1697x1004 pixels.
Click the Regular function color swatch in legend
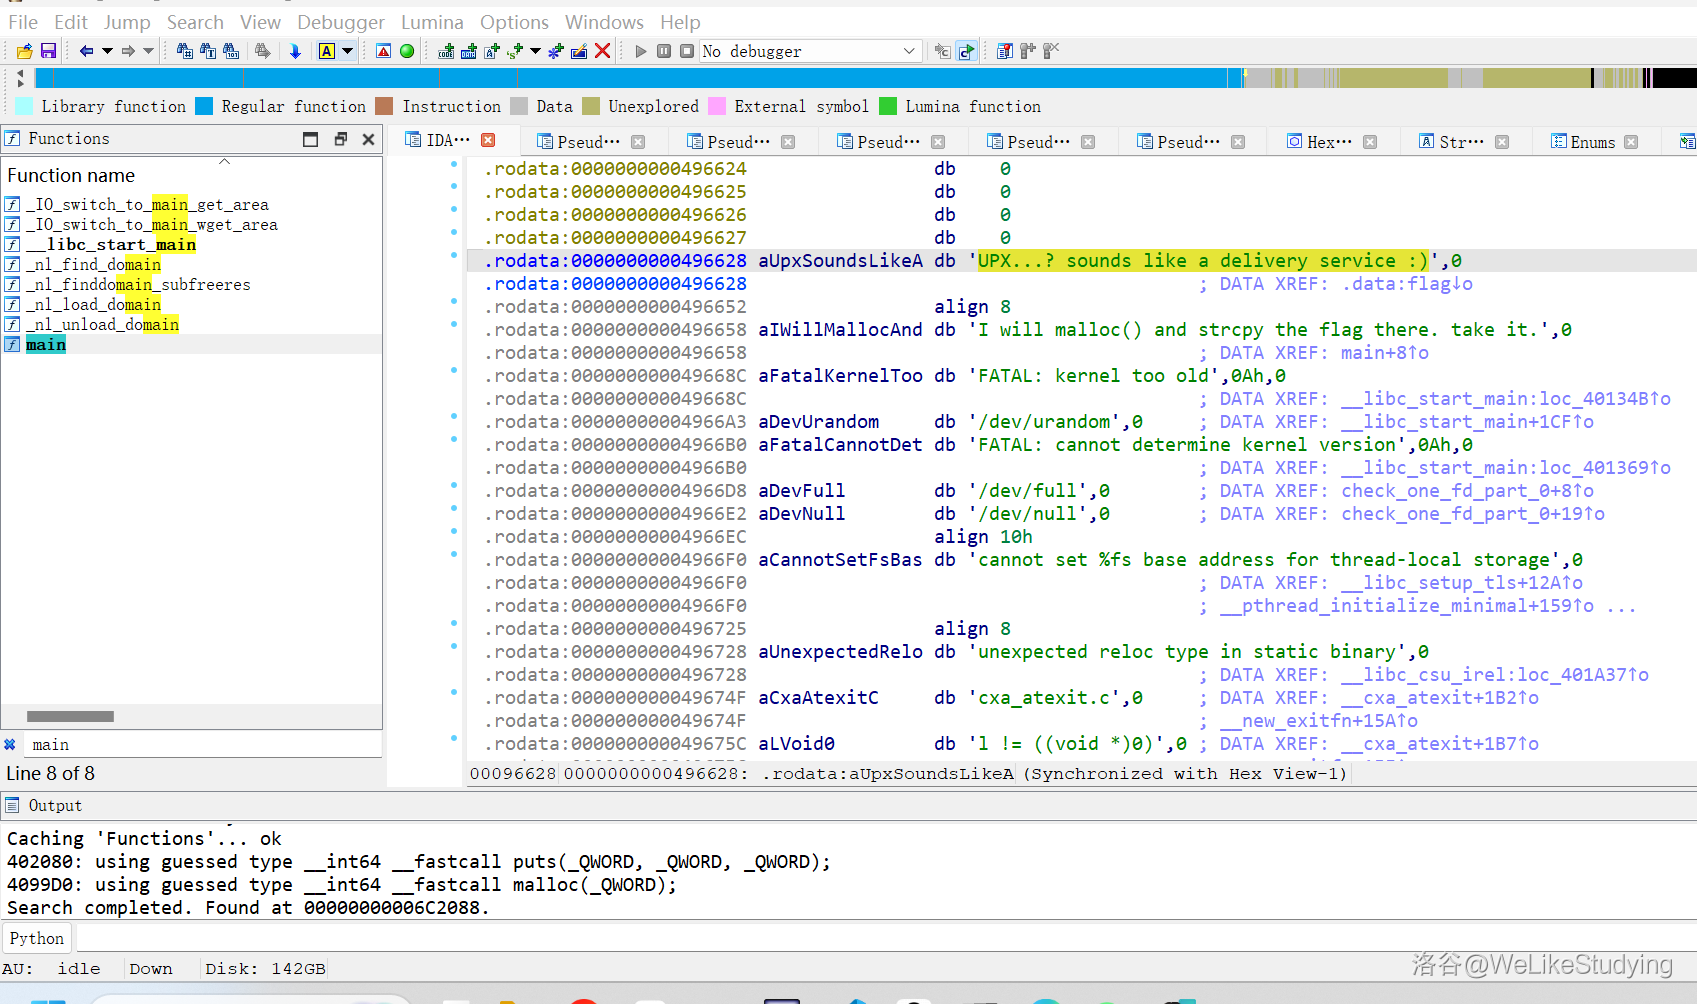pos(204,107)
